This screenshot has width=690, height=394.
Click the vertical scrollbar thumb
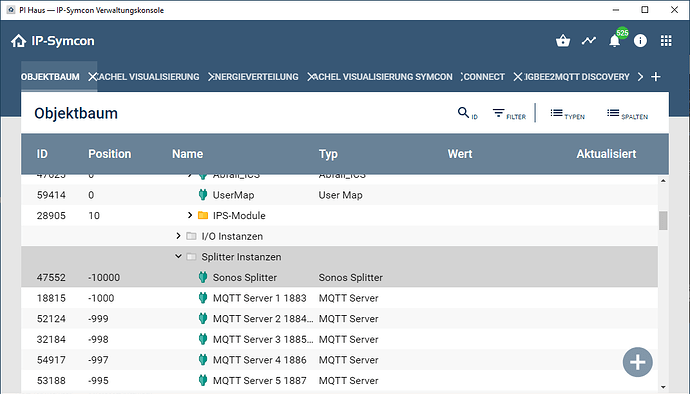(x=663, y=221)
